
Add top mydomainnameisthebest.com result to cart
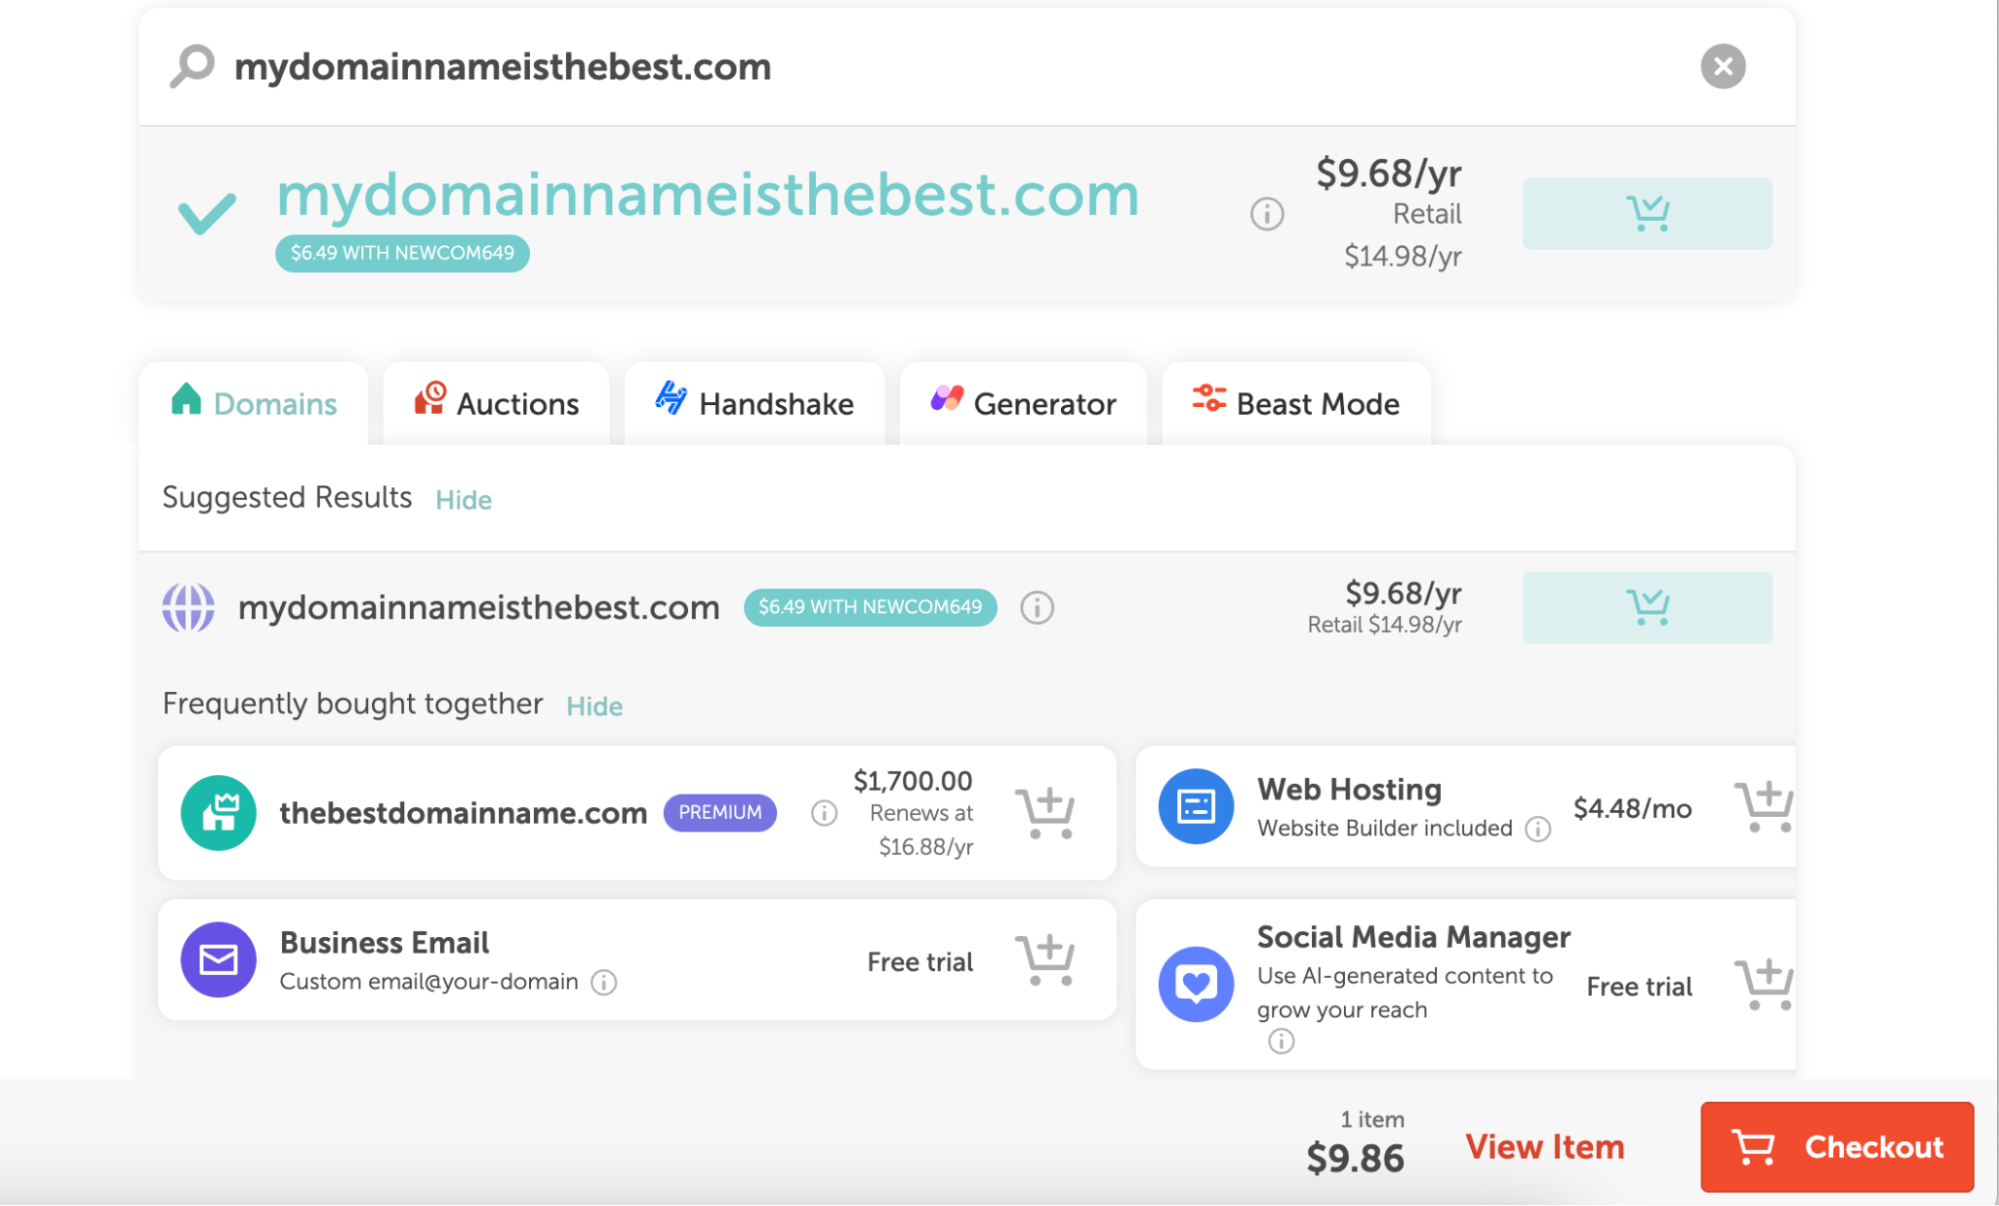click(1647, 214)
